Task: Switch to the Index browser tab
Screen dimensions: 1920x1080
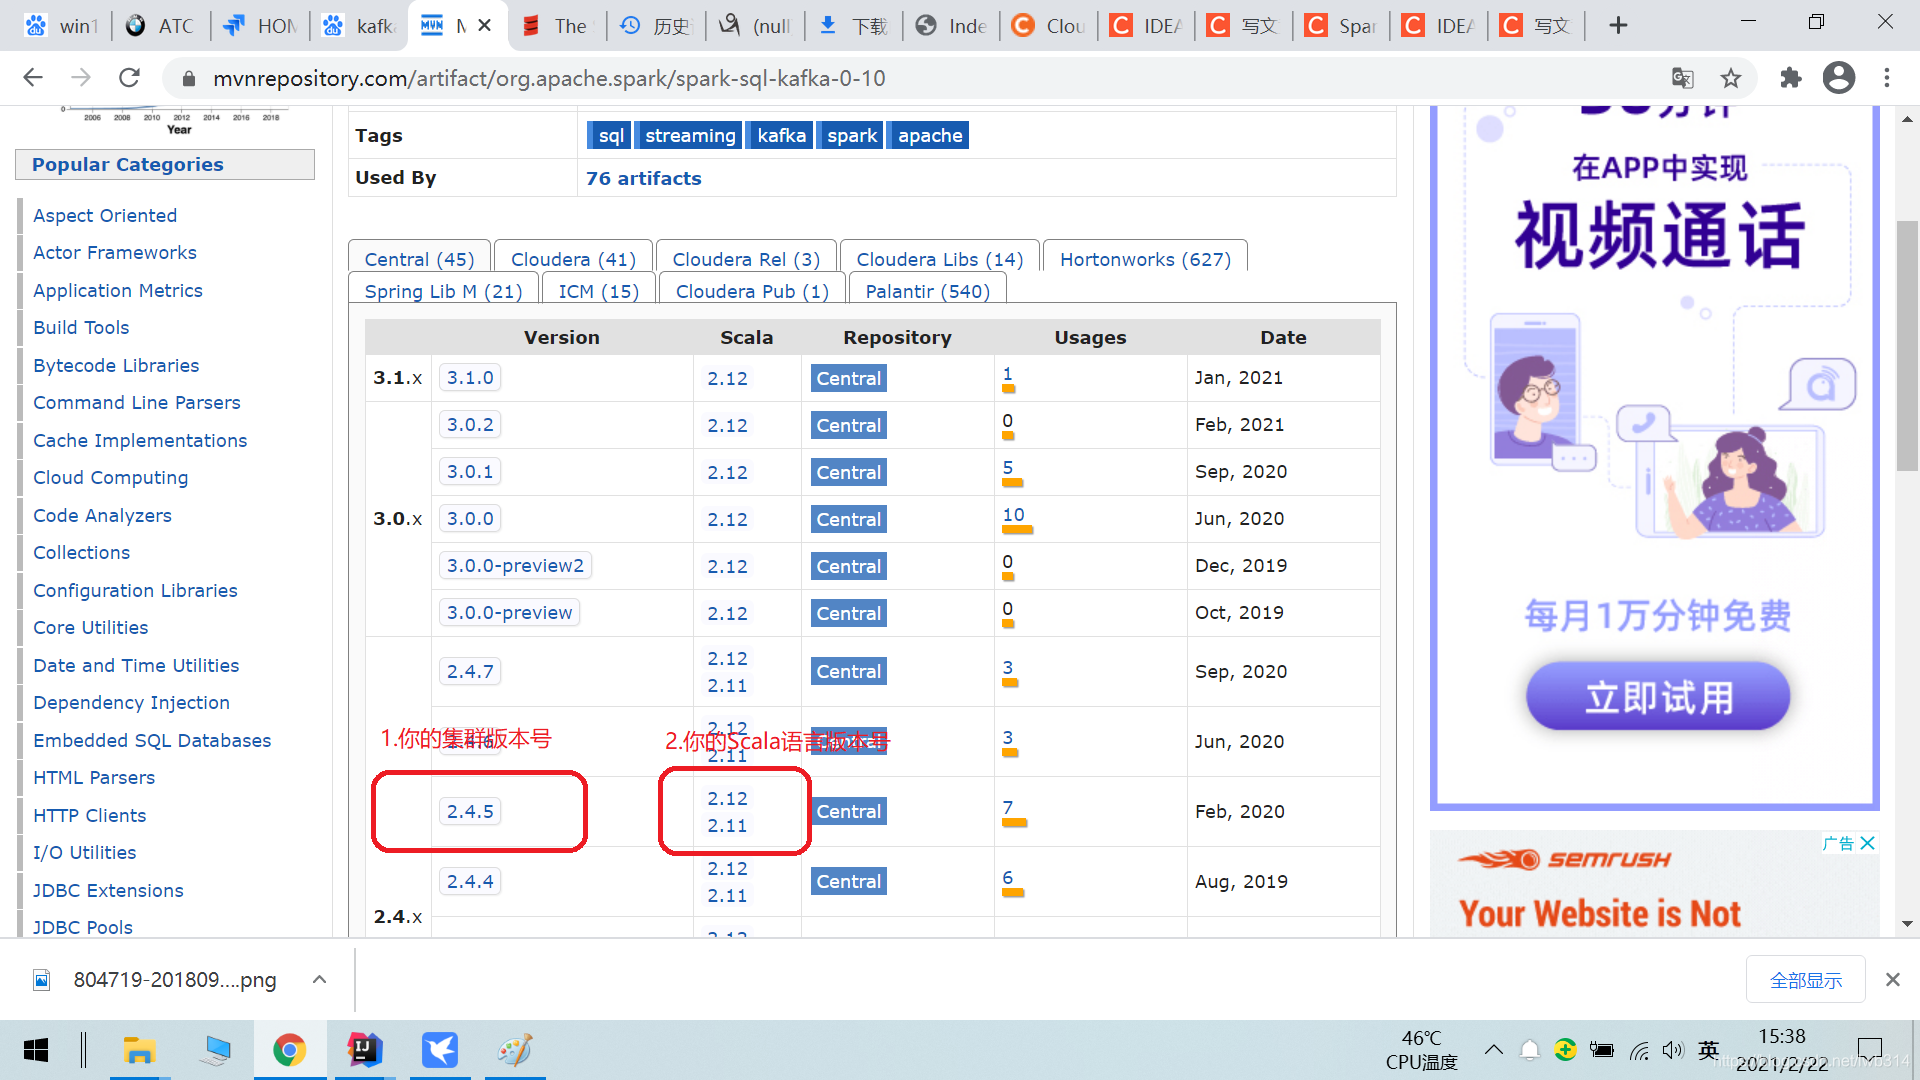Action: click(x=952, y=26)
